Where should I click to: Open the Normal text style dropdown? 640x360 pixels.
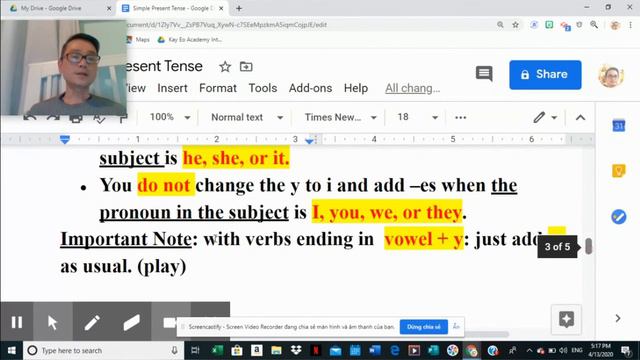[247, 118]
